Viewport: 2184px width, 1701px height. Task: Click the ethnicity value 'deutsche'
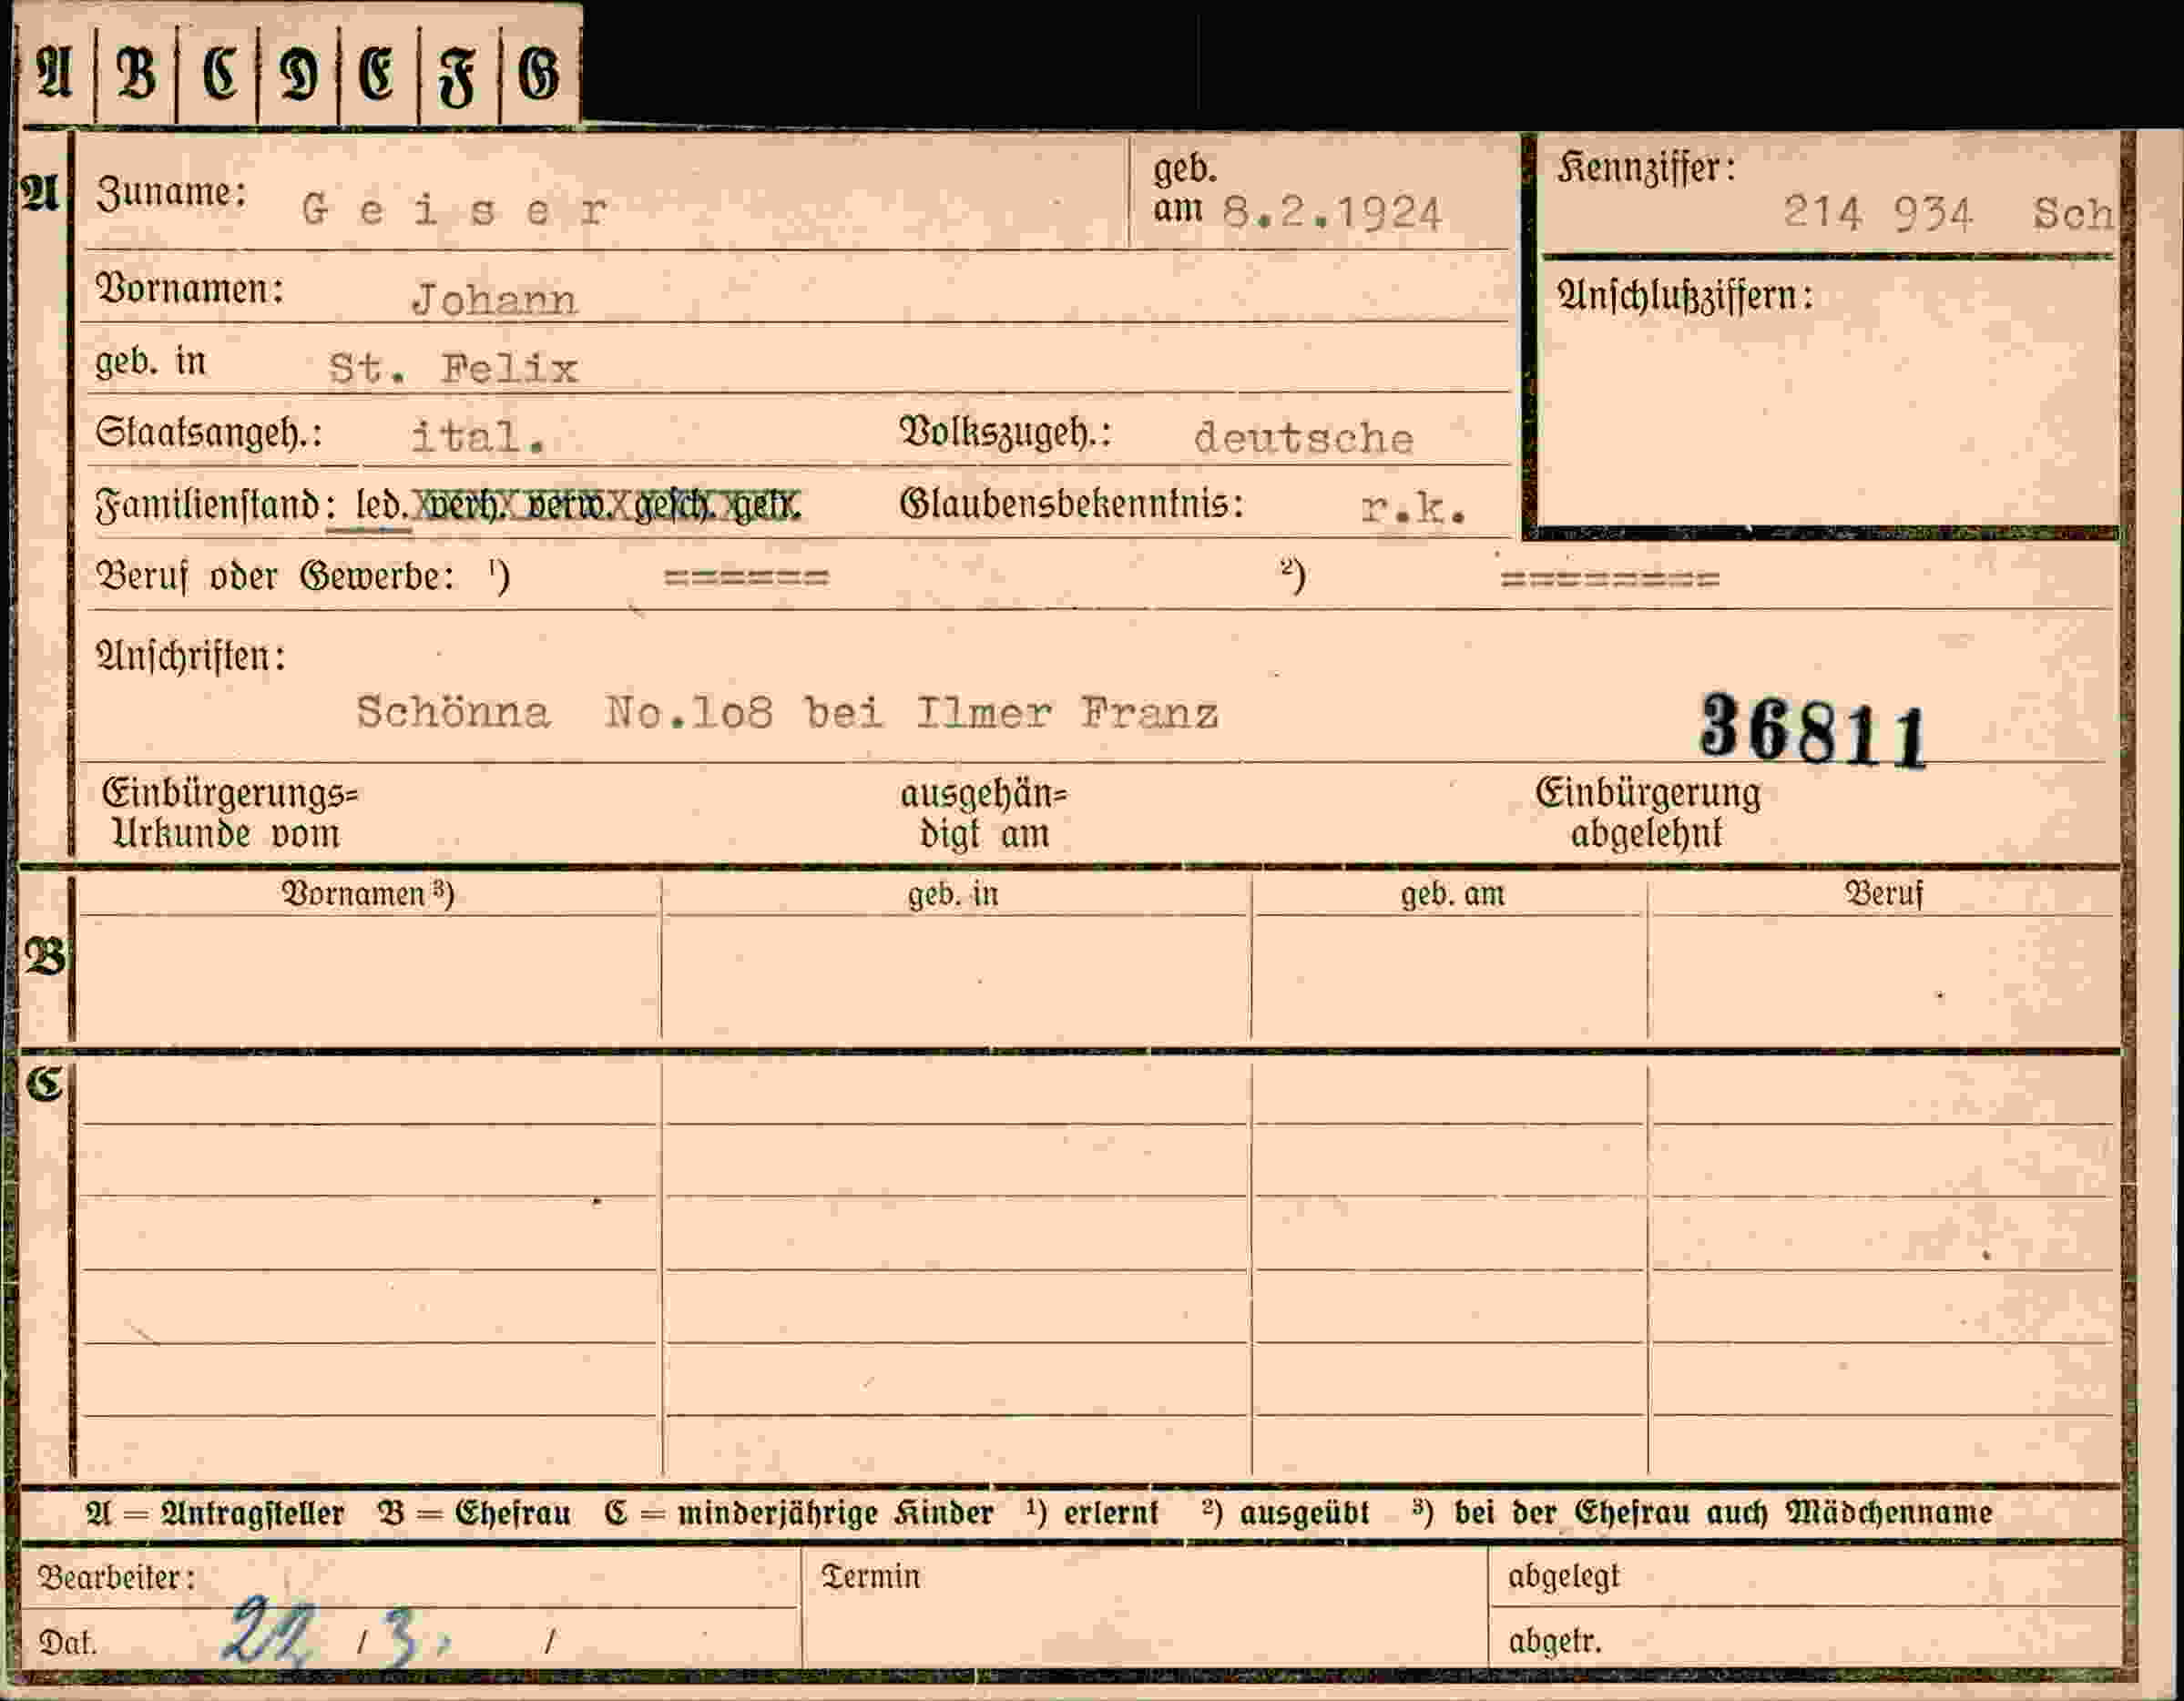pyautogui.click(x=1303, y=438)
